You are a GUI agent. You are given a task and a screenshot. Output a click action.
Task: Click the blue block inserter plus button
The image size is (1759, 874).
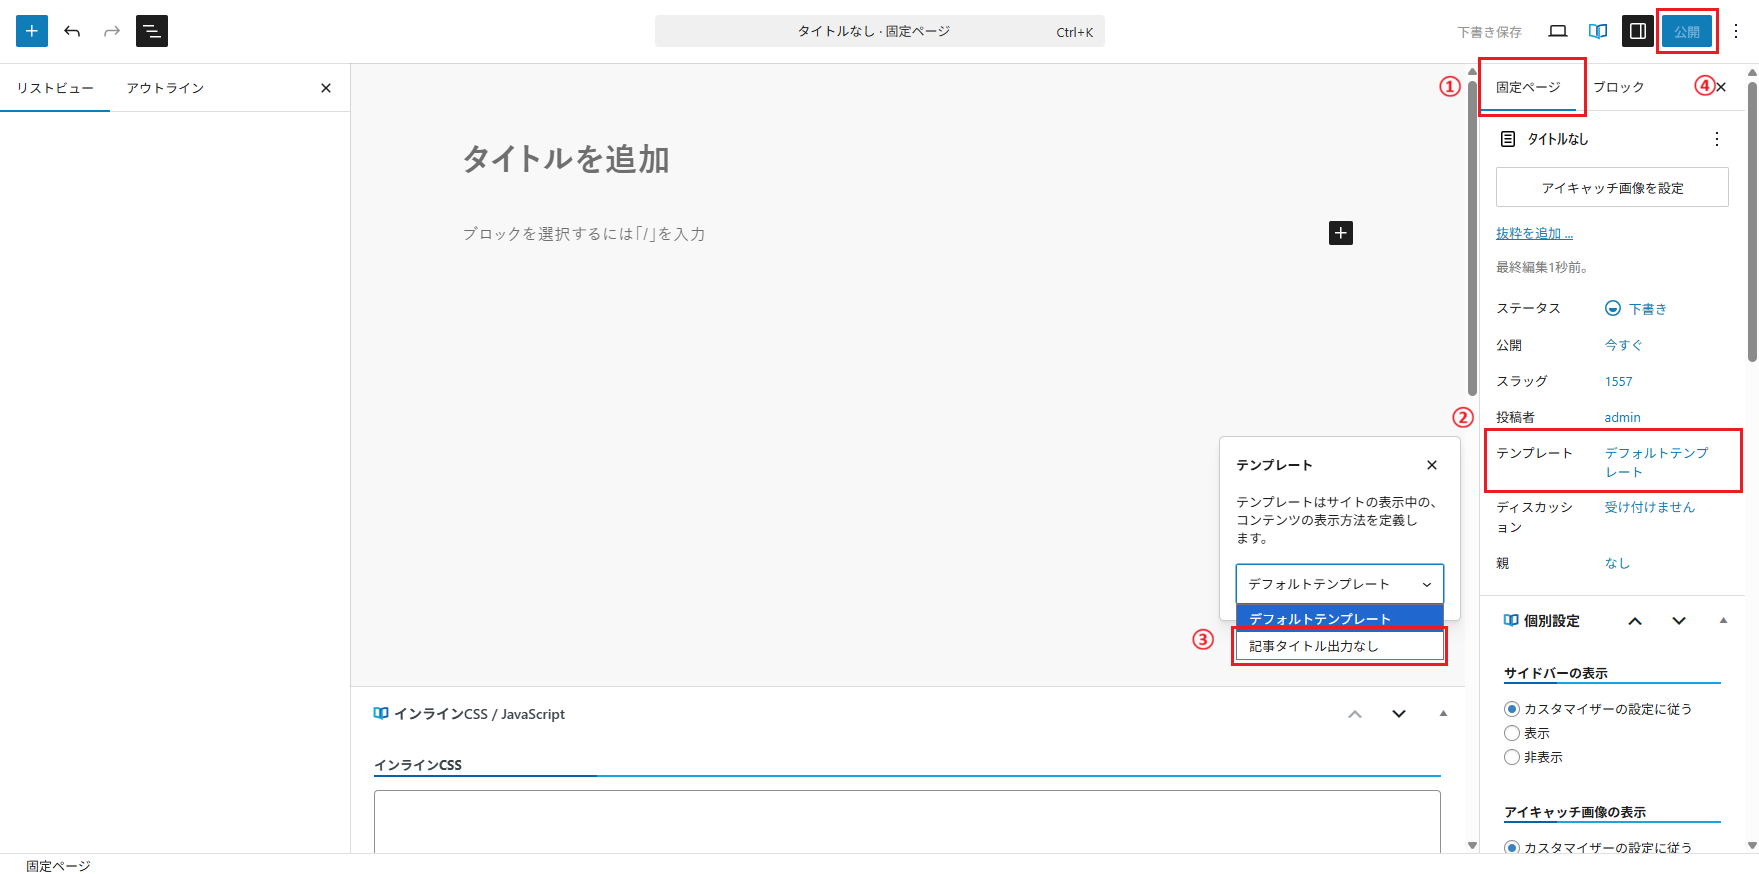click(32, 31)
